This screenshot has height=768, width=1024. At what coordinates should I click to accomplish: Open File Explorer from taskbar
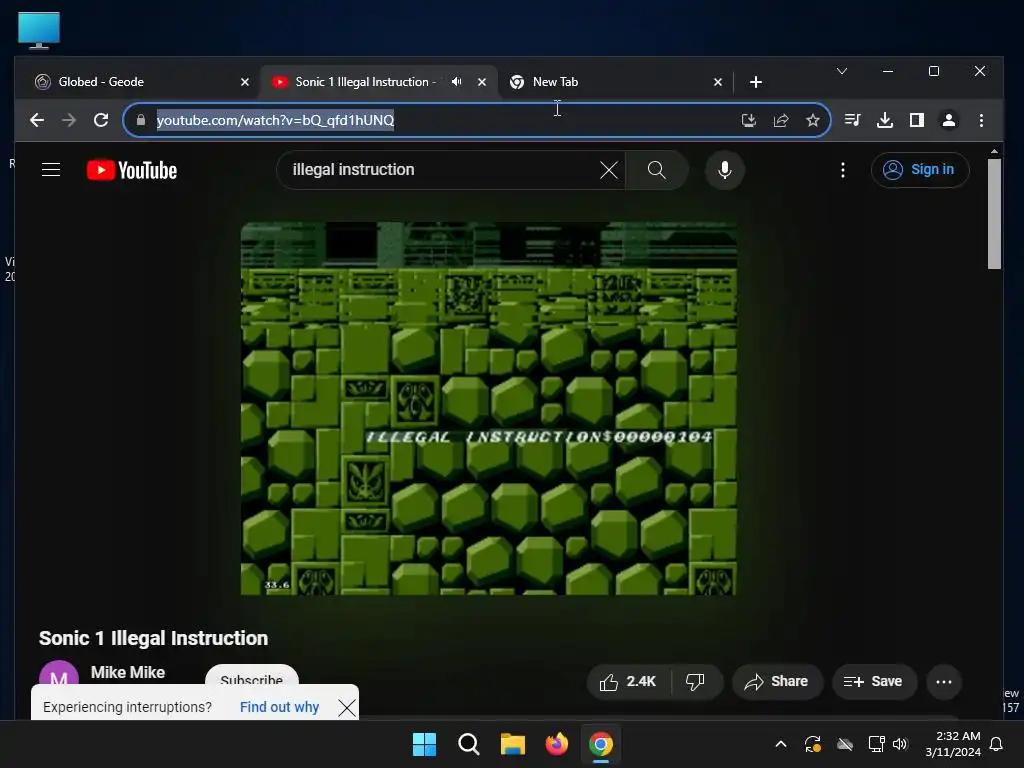click(513, 744)
